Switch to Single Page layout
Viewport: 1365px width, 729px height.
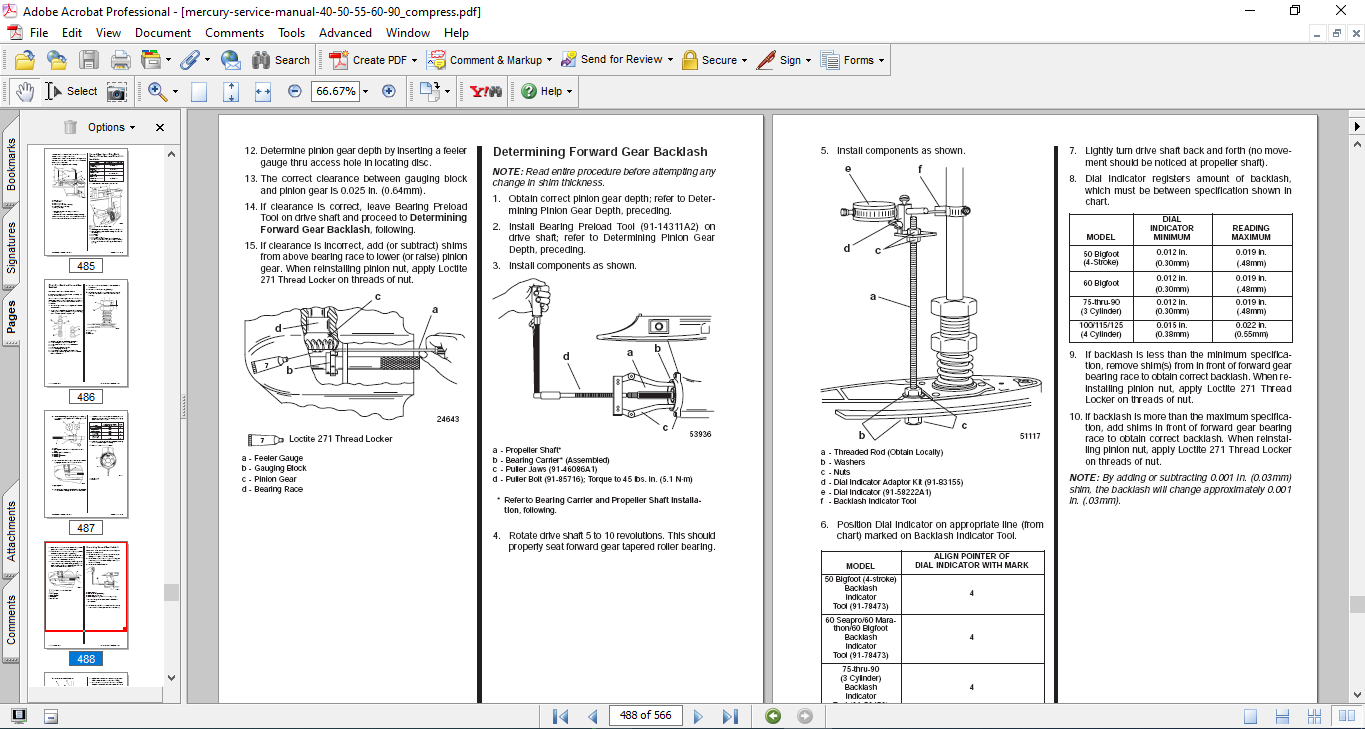1251,715
